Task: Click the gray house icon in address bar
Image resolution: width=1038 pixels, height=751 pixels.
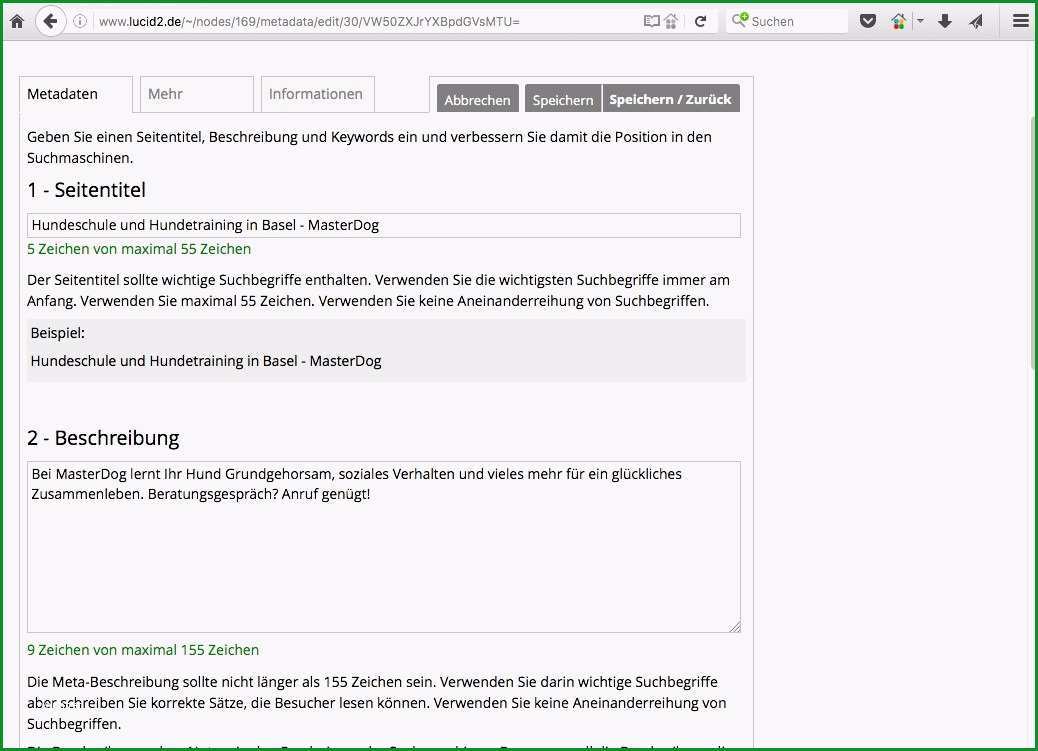Action: tap(671, 21)
